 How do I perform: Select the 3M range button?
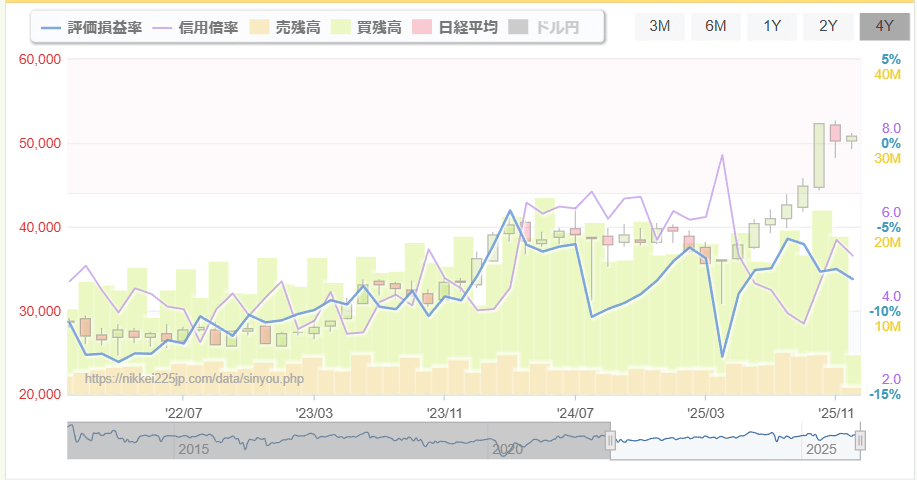[660, 26]
